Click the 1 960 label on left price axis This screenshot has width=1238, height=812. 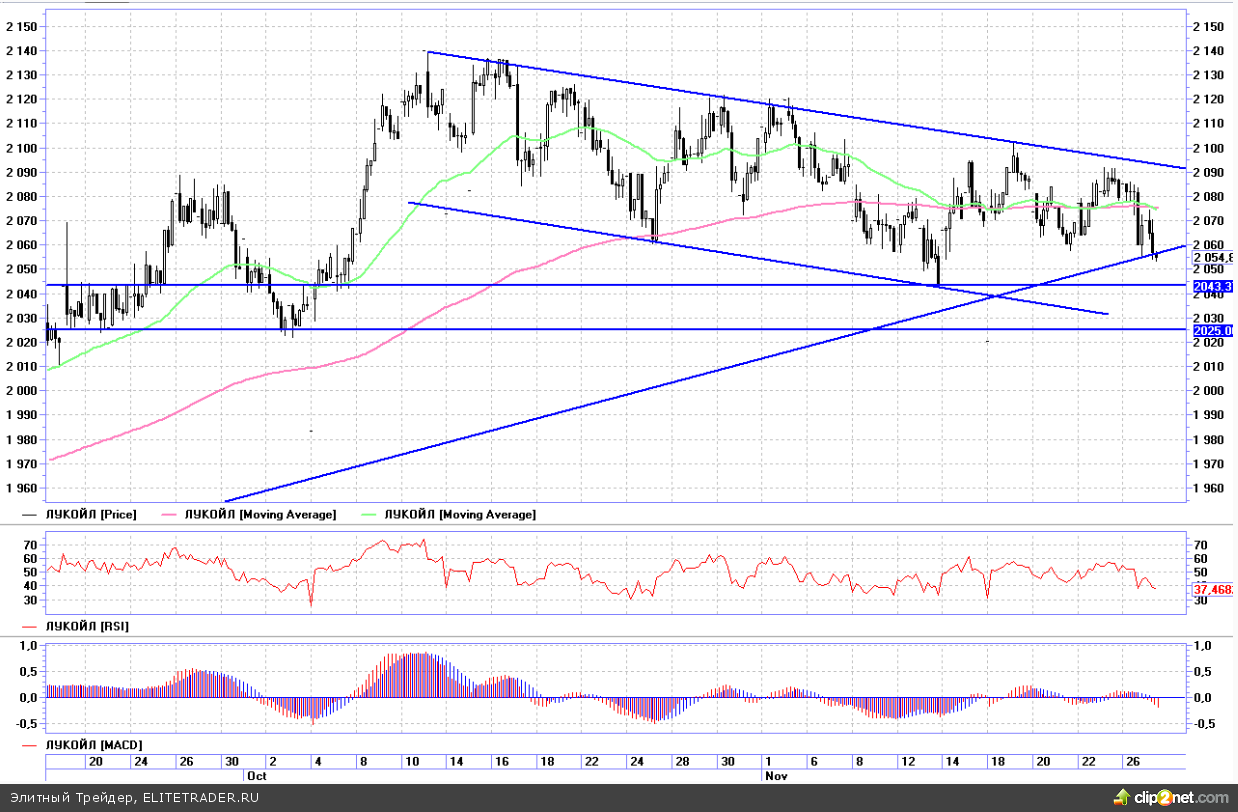[22, 489]
